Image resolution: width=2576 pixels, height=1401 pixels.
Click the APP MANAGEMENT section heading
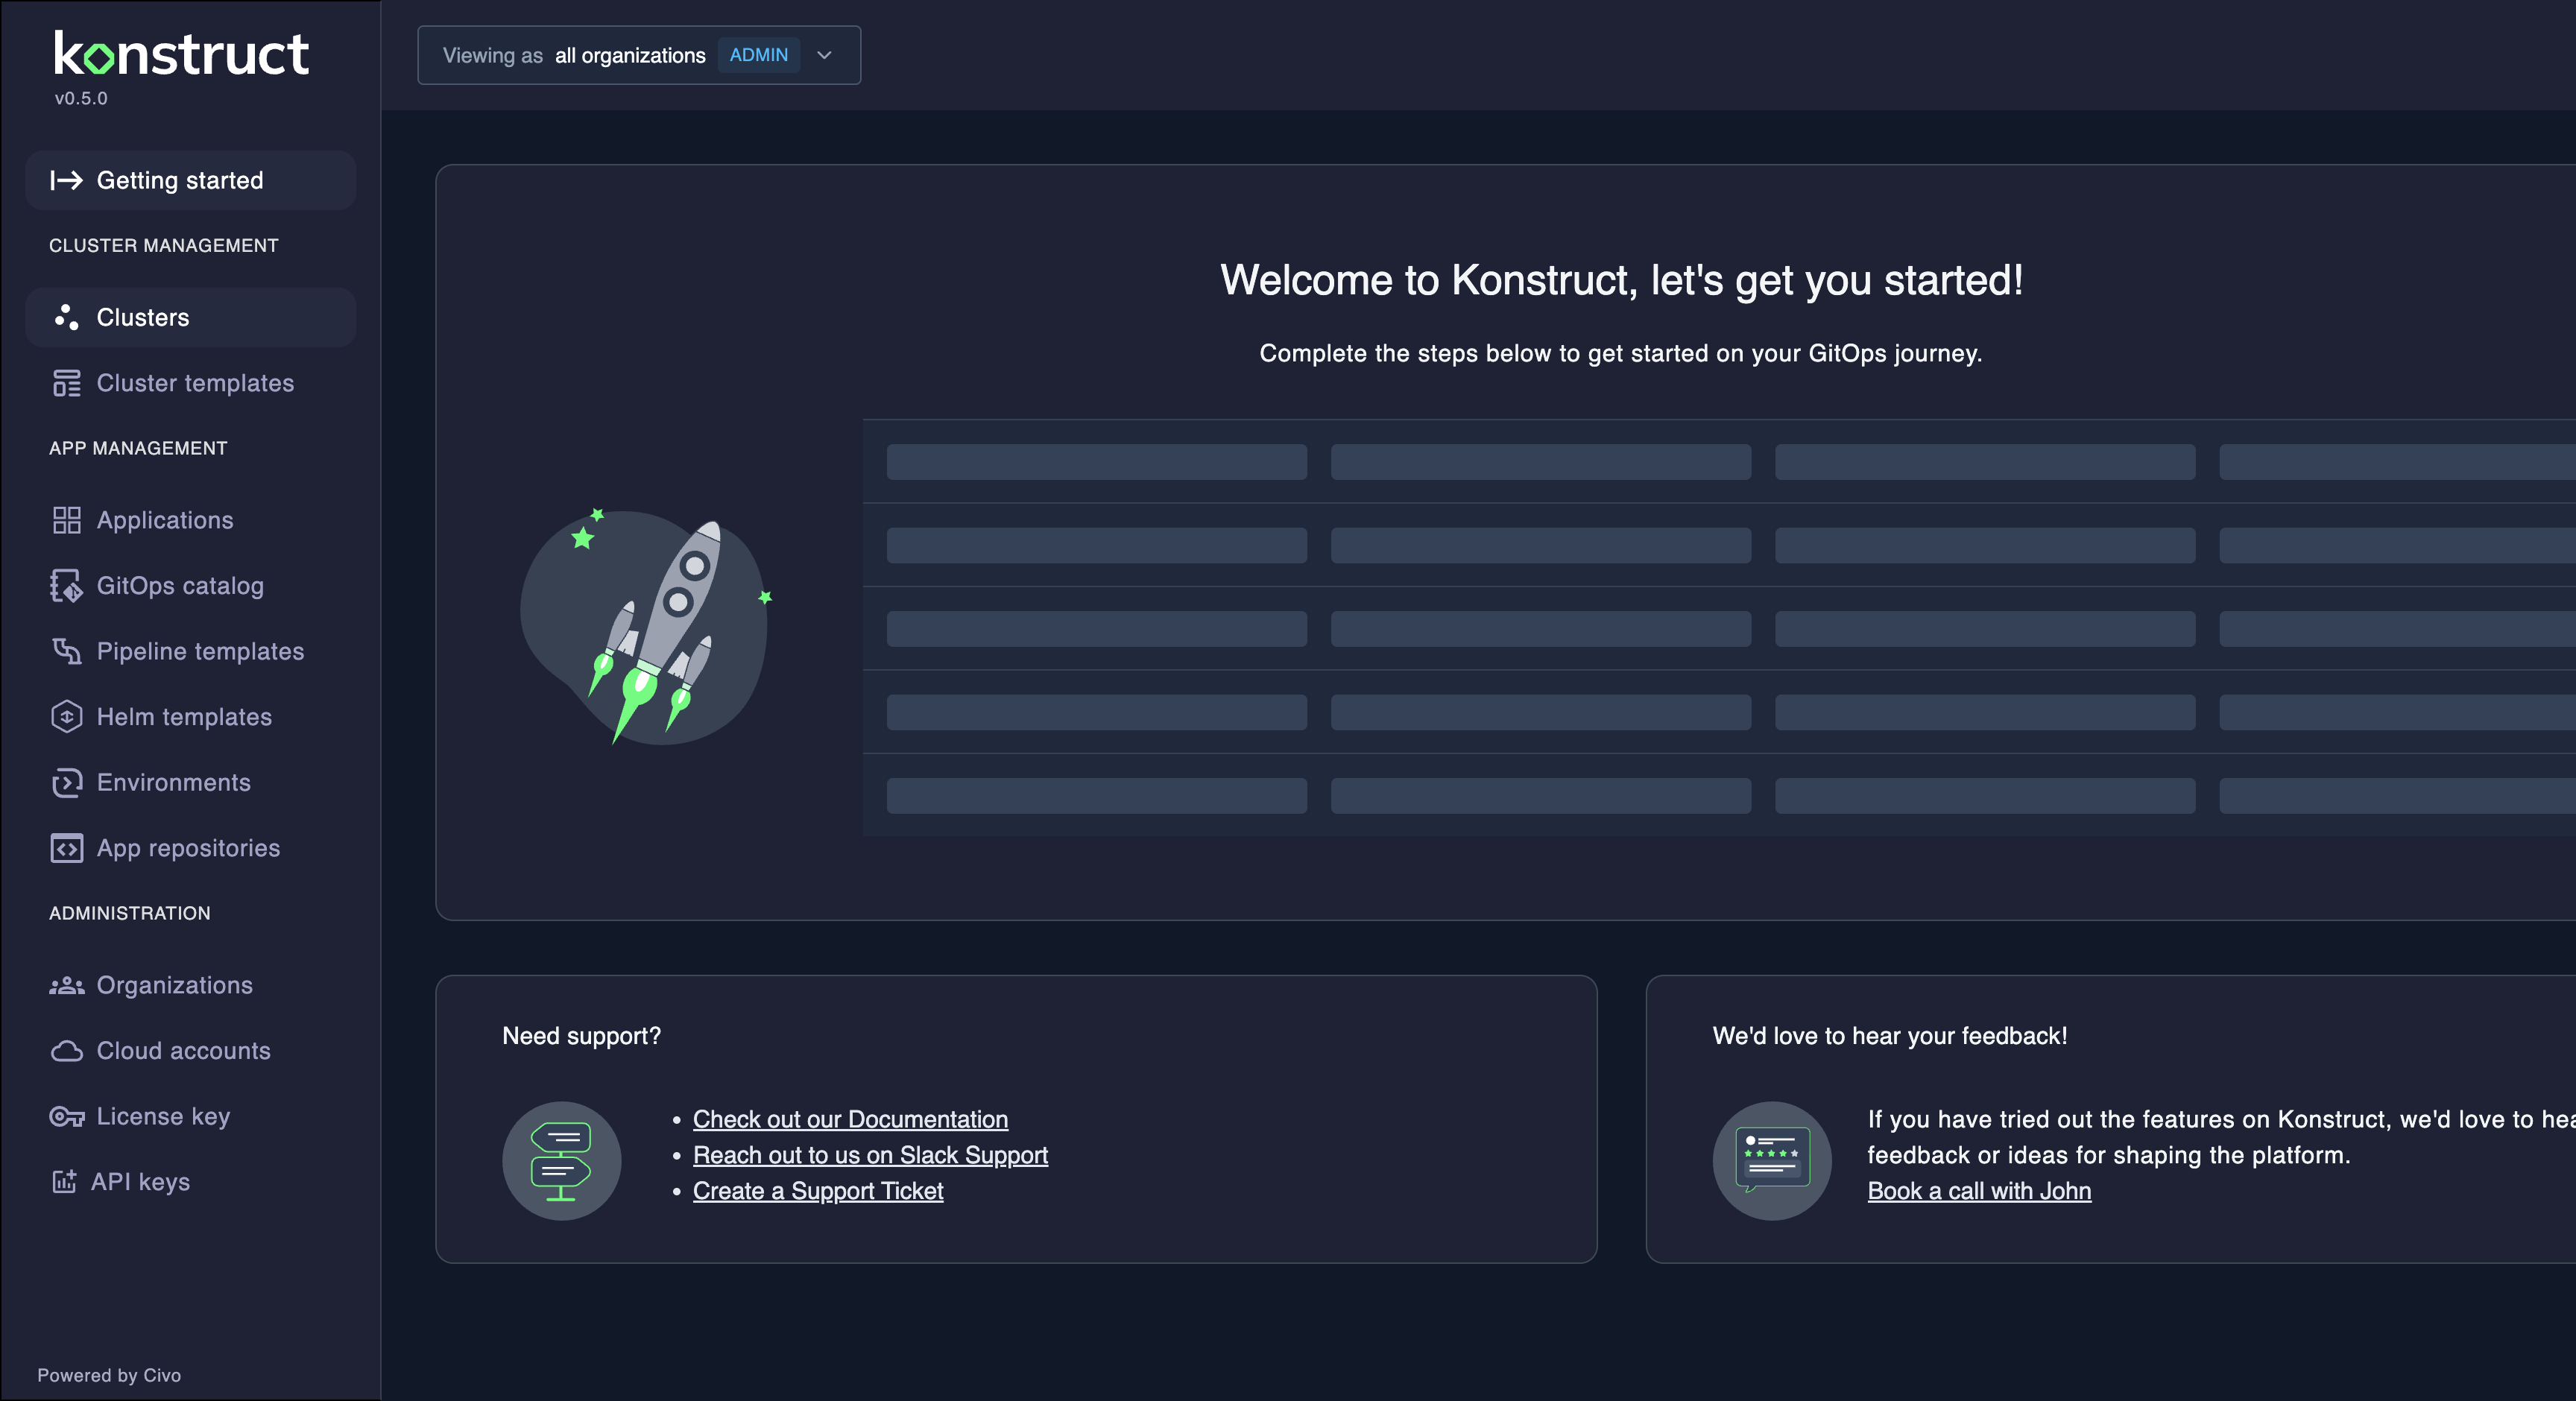tap(138, 448)
